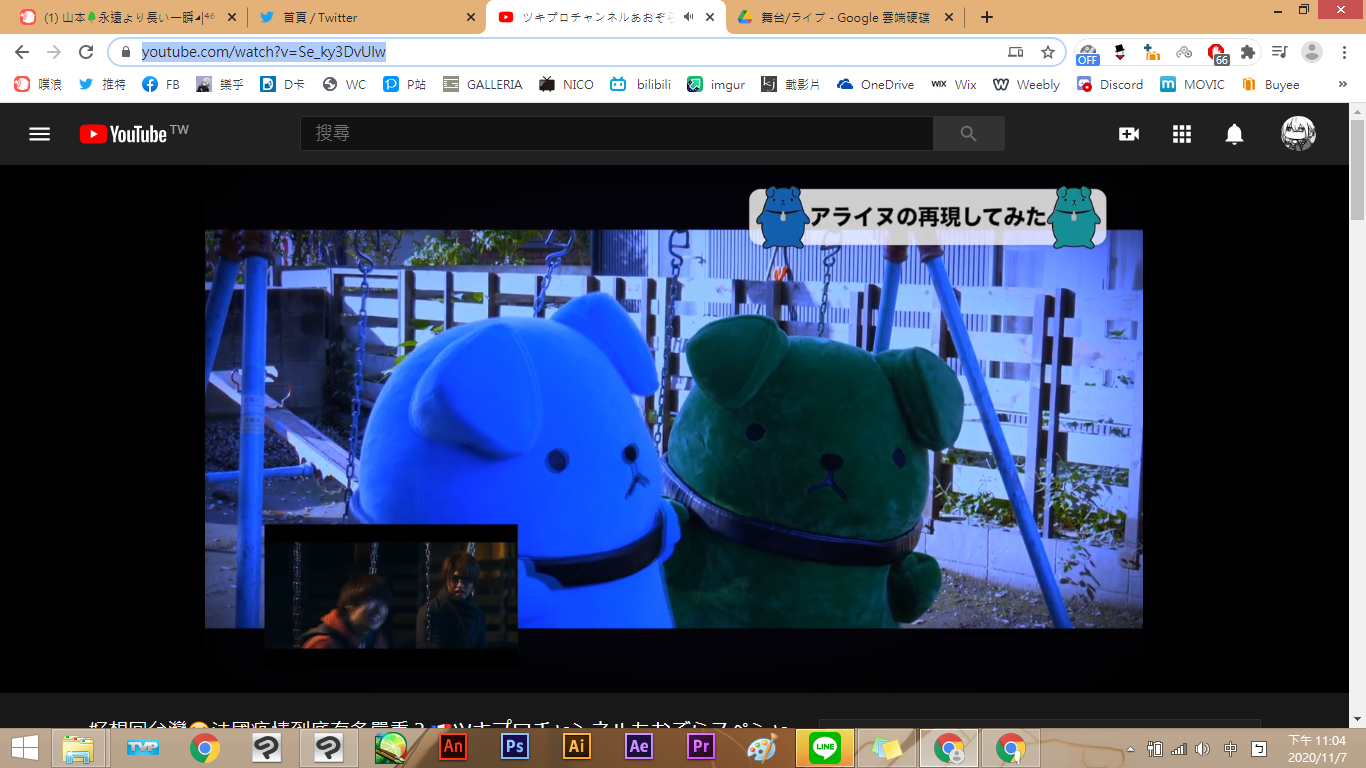This screenshot has width=1366, height=768.
Task: Open the Buyee add-to-cart extension icon
Action: (1152, 52)
